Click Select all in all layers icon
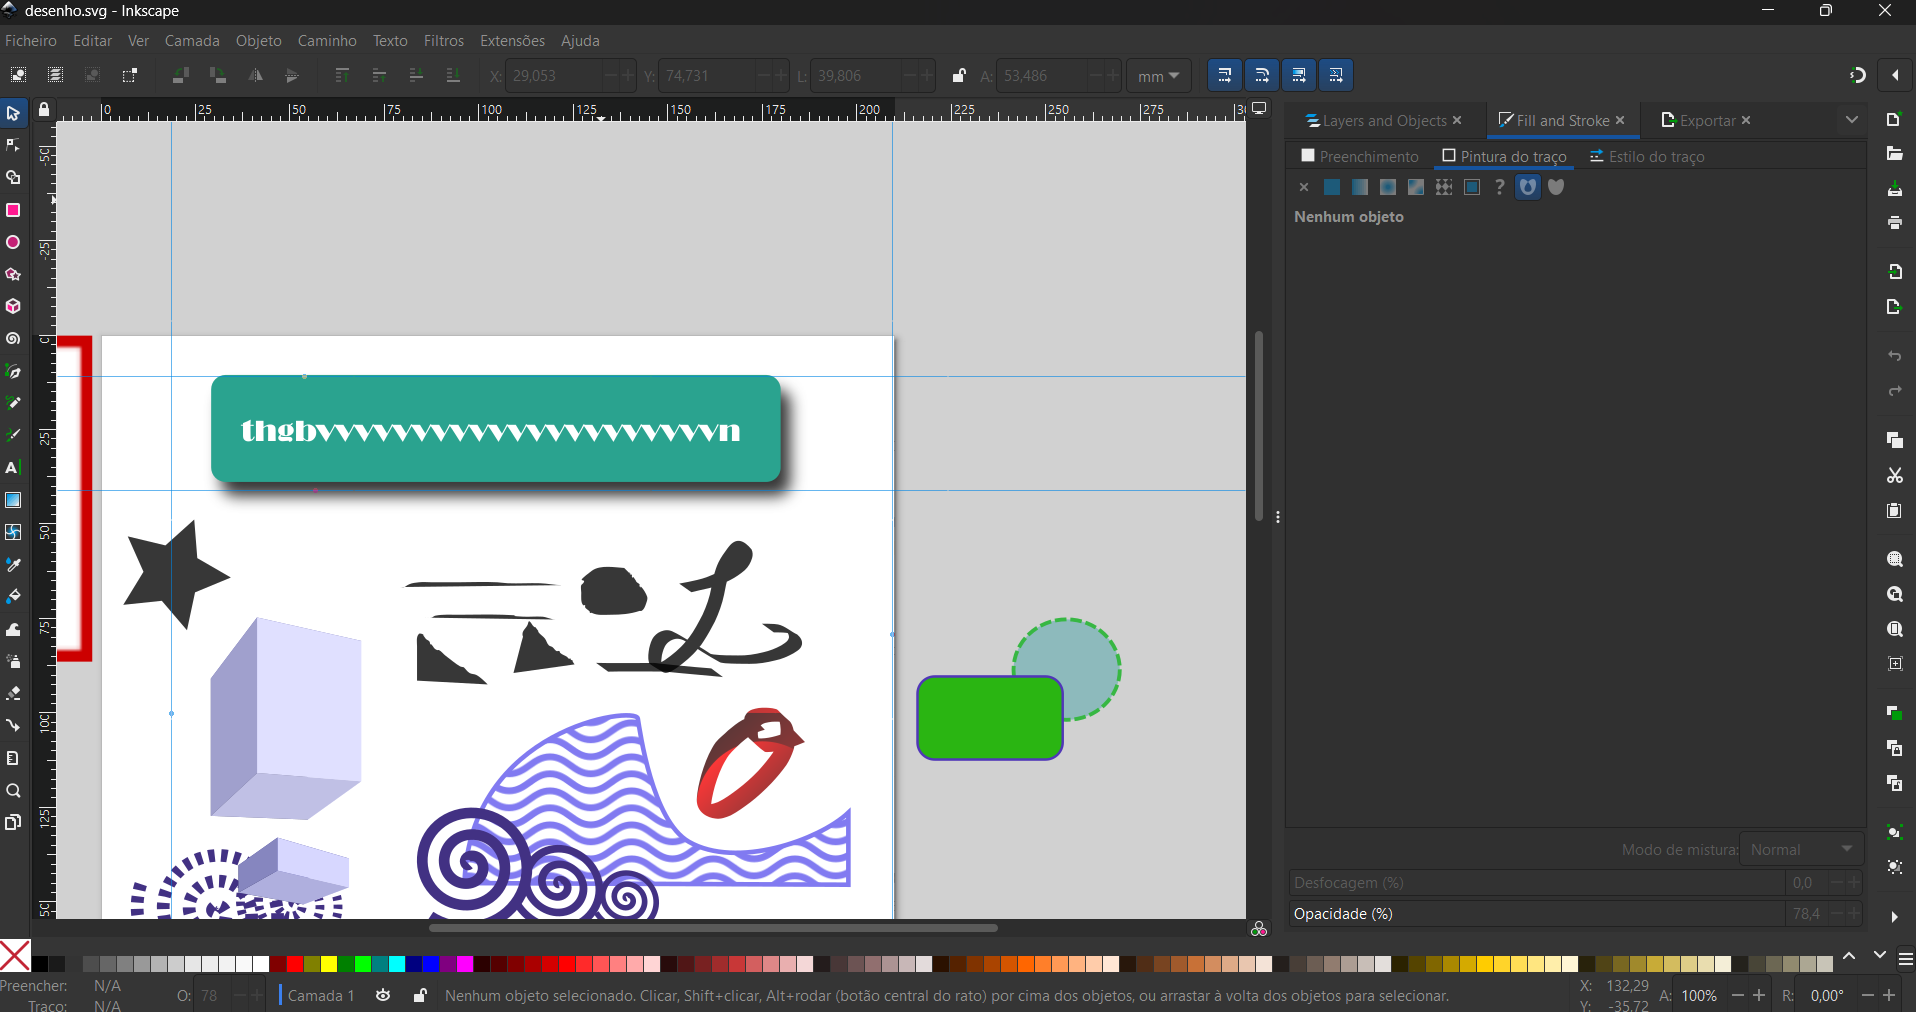Viewport: 1916px width, 1012px height. 56,75
